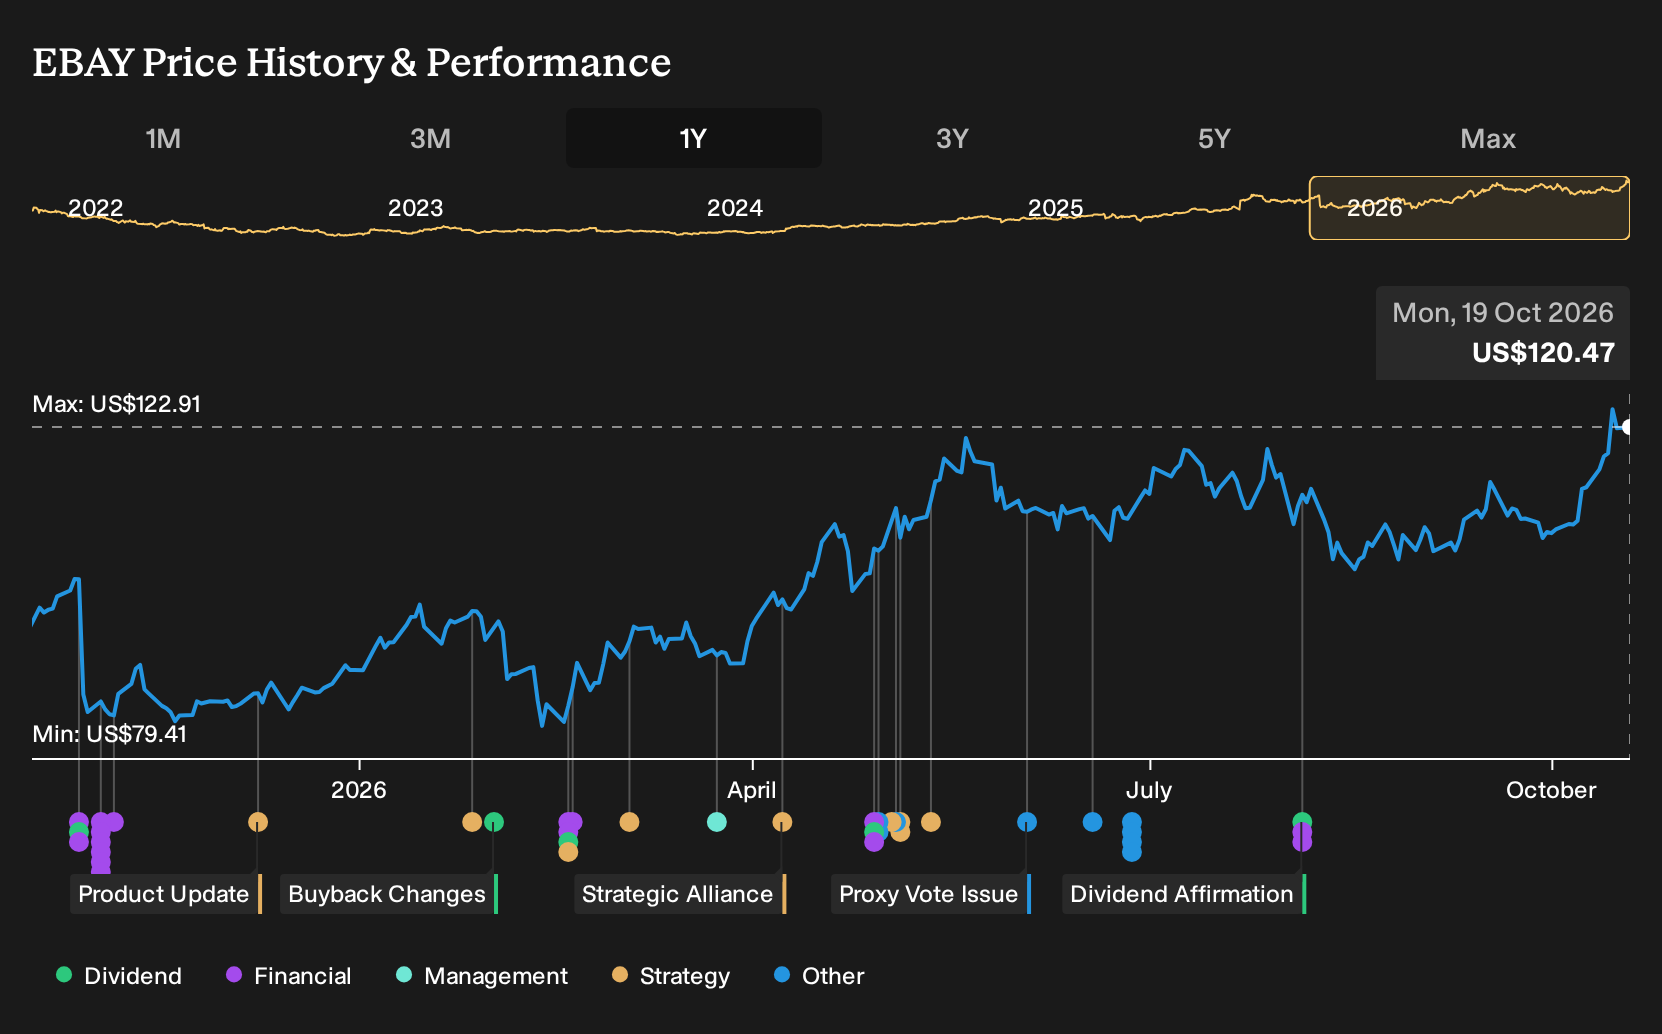
Task: Click the highlighted 2026 range selector window
Action: (x=1469, y=208)
